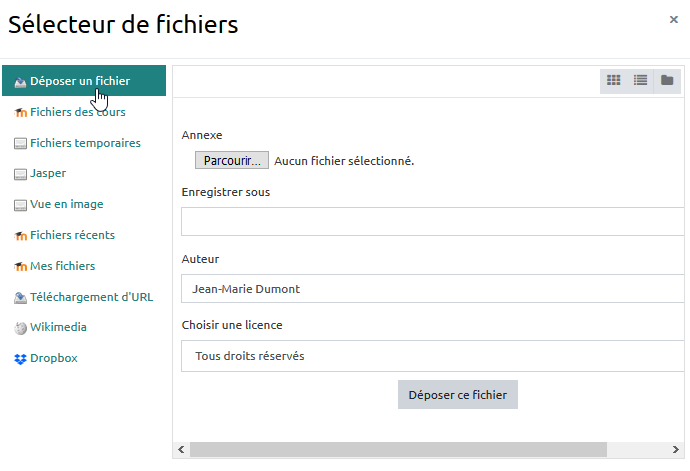
Task: Click the Déposer ce fichier button
Action: tap(457, 395)
